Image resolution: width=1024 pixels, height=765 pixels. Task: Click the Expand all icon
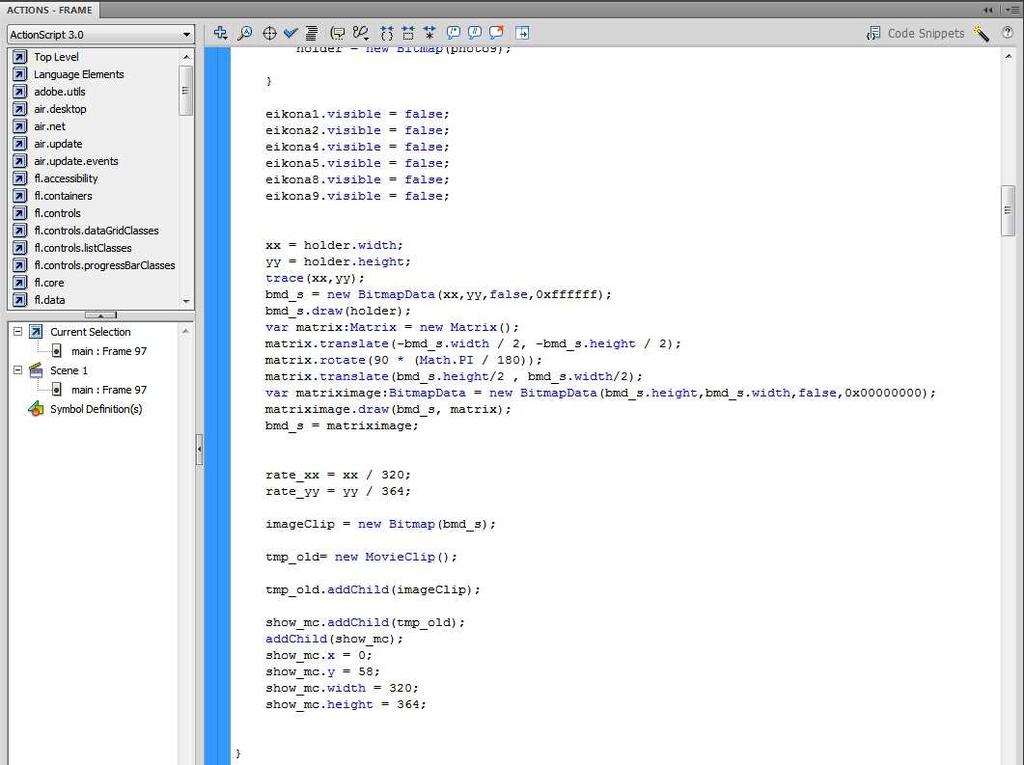coord(429,33)
